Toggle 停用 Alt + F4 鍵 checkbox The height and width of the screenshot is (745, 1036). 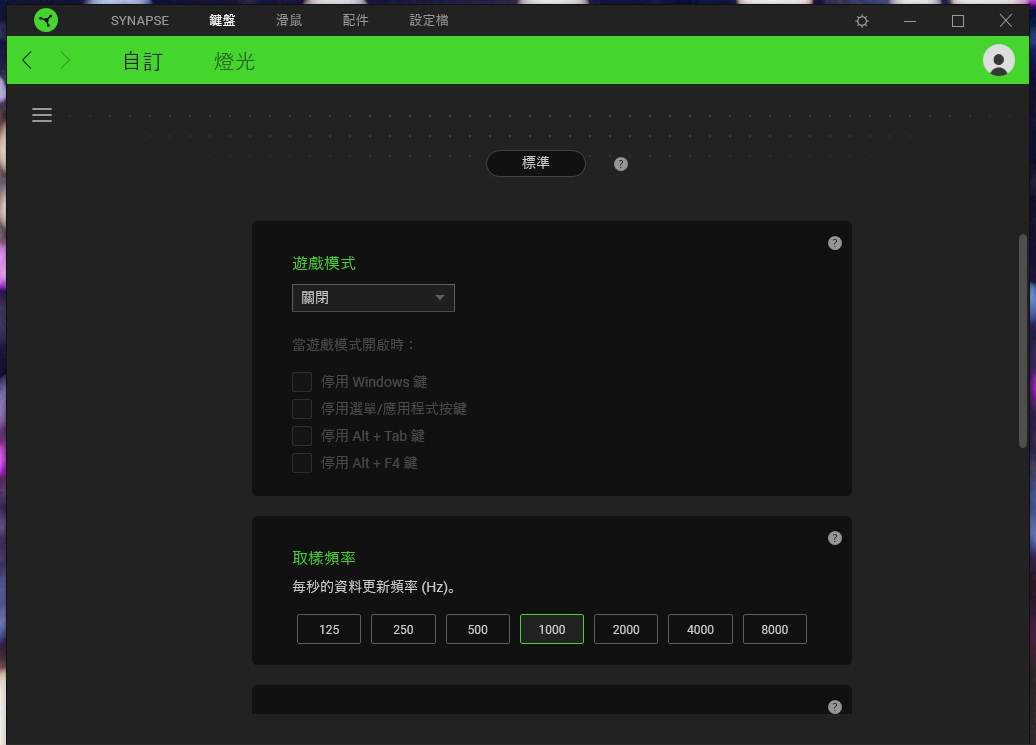(302, 463)
